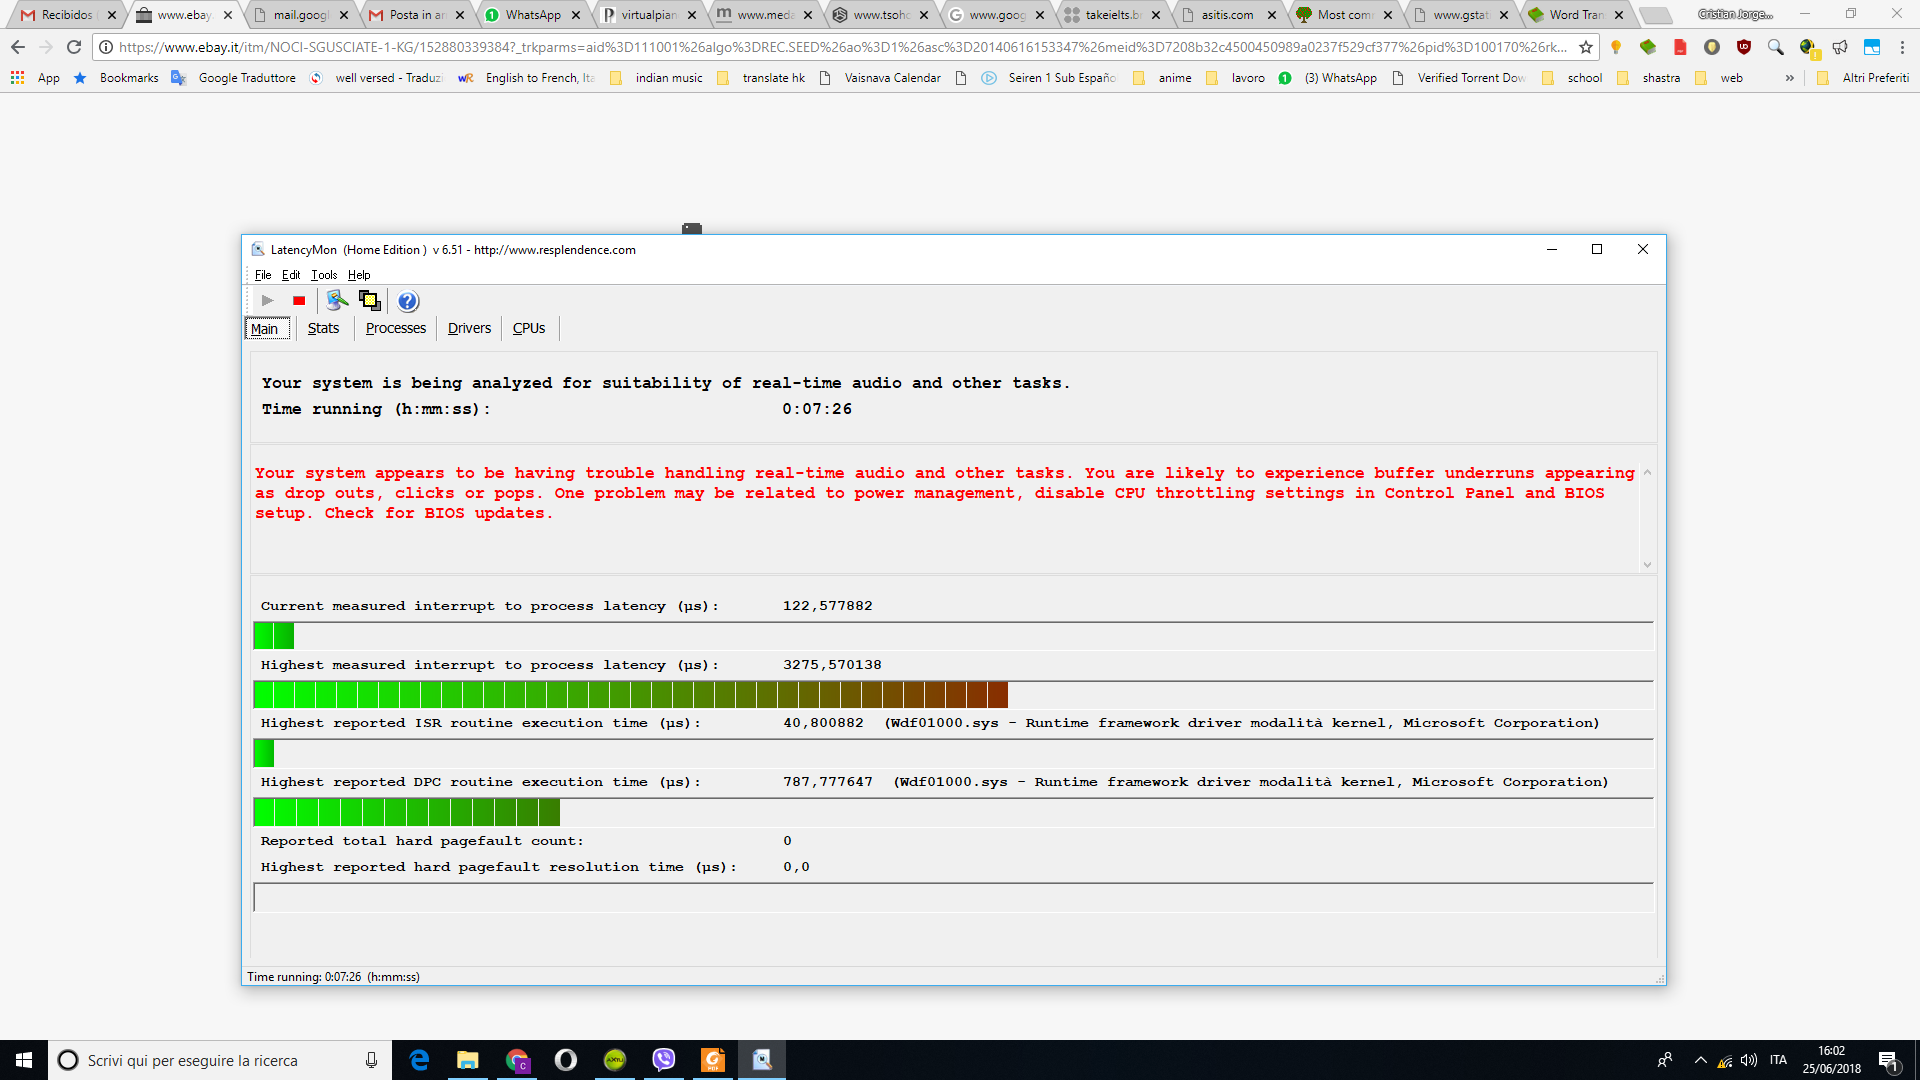This screenshot has width=1920, height=1080.
Task: Open the Tools menu in LatencyMon
Action: coord(324,275)
